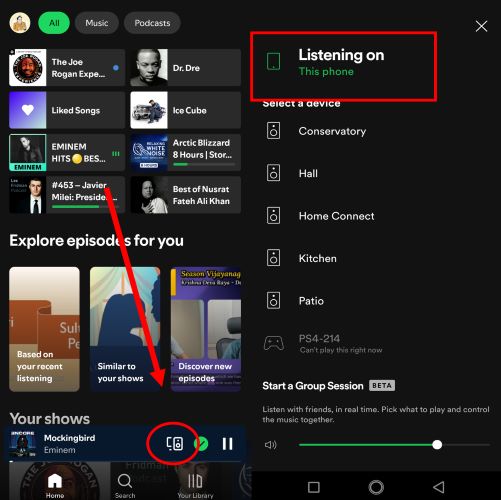Tap the PS4-214 device name
501x500 pixels.
319,339
